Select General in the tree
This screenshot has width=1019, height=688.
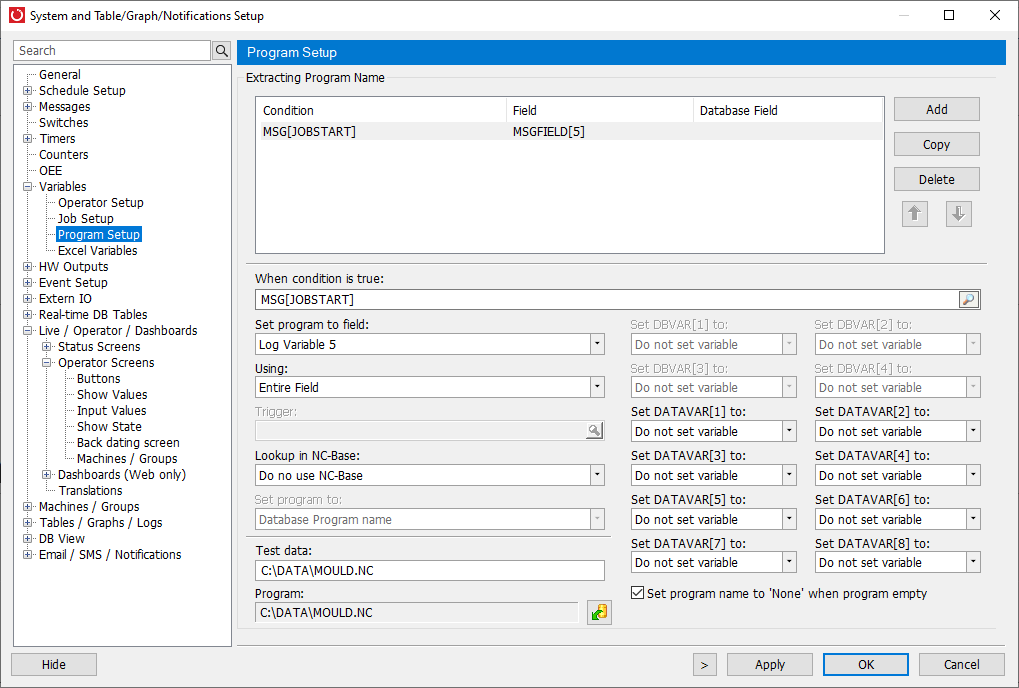point(60,75)
